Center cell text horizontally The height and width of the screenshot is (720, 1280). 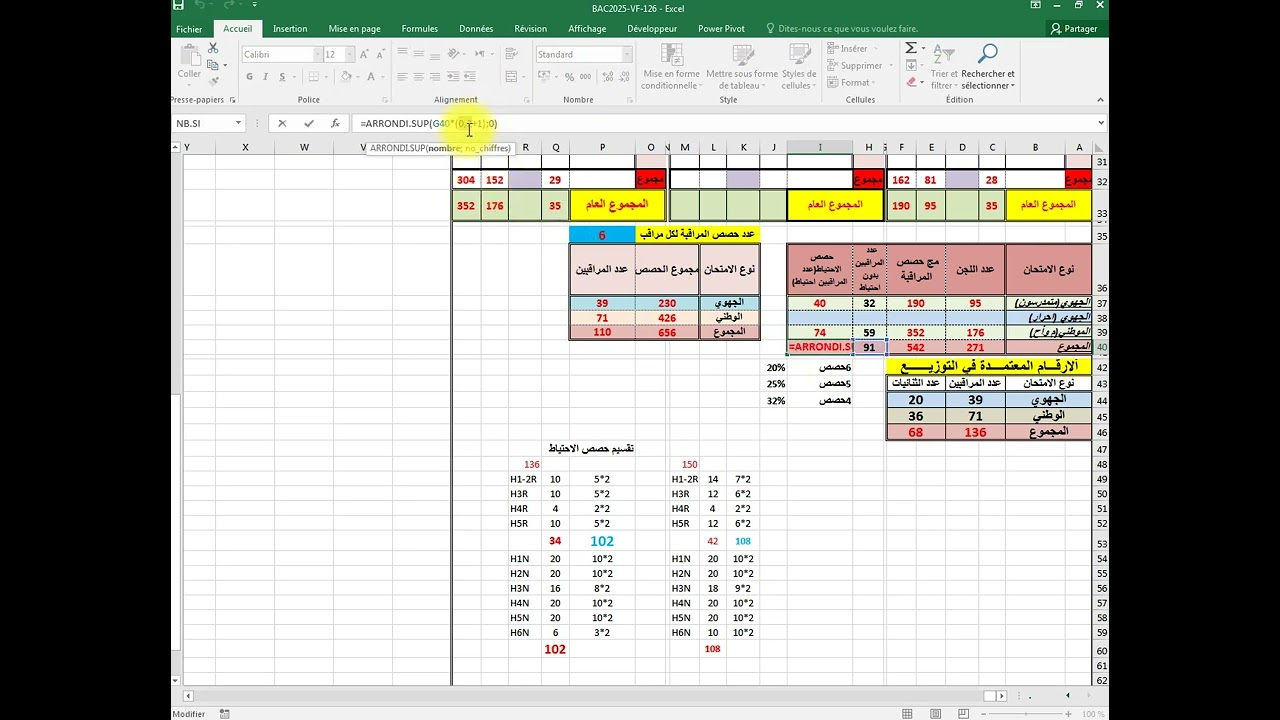418,77
